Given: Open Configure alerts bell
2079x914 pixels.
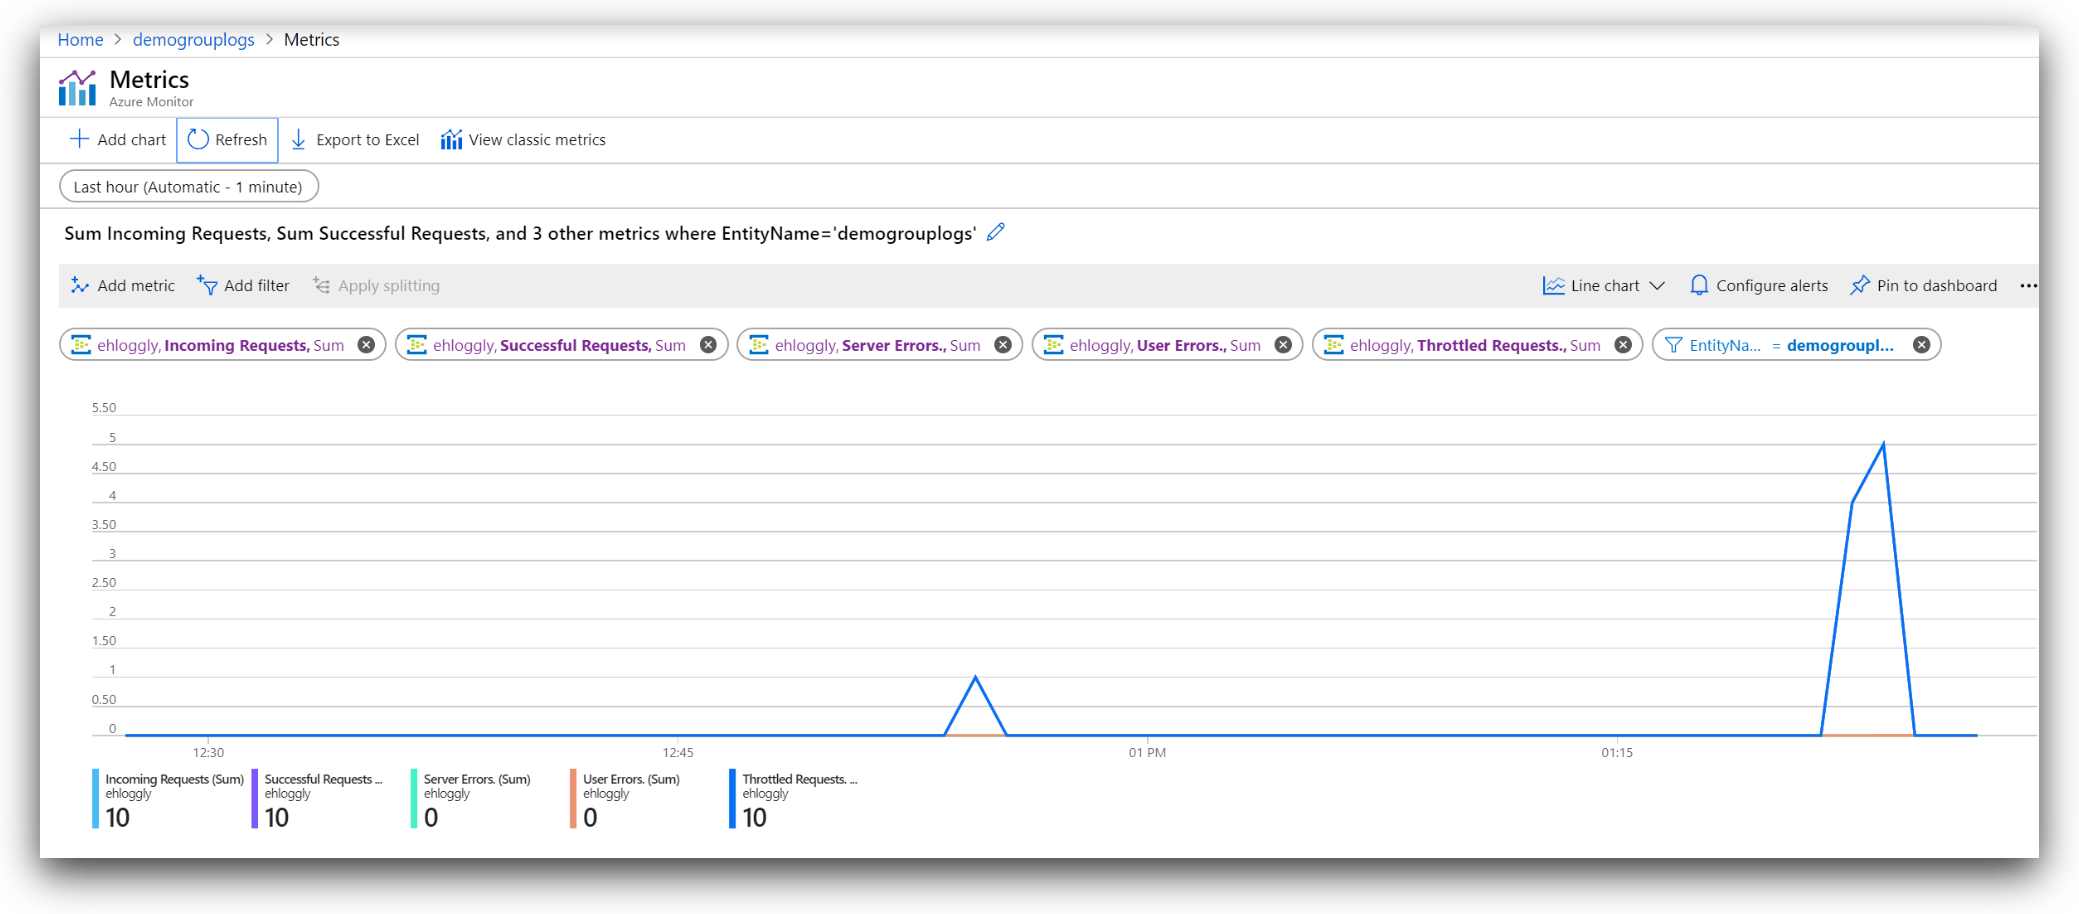Looking at the screenshot, I should [x=1758, y=286].
